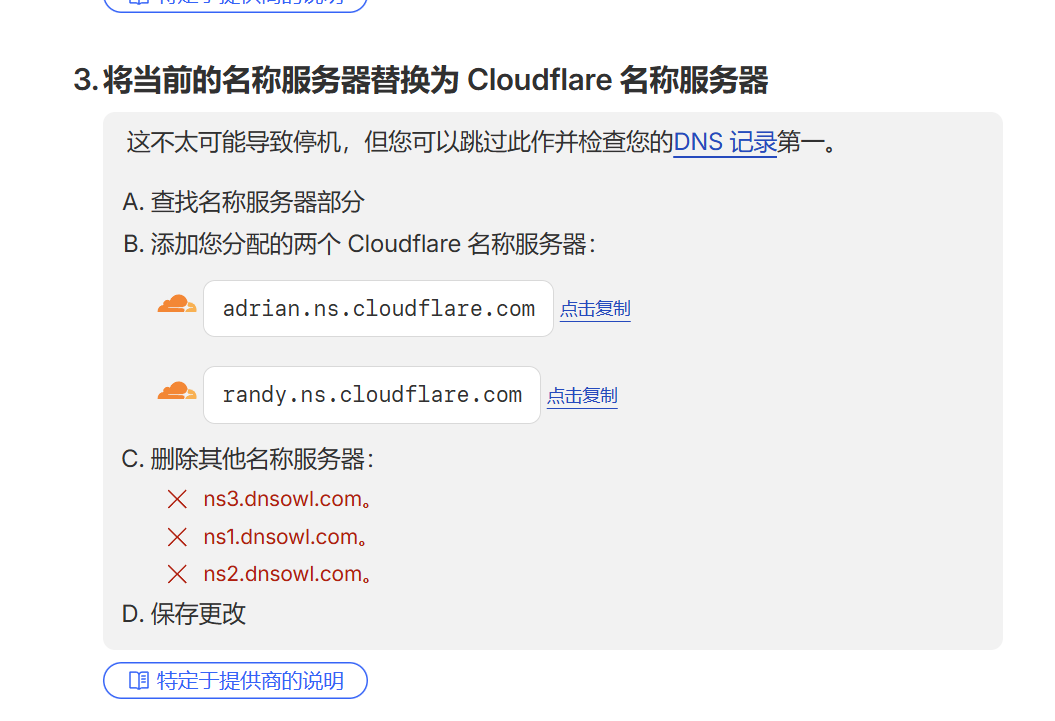
Task: Click the partially visible 特定于提供商的说明 button at top
Action: point(235,4)
